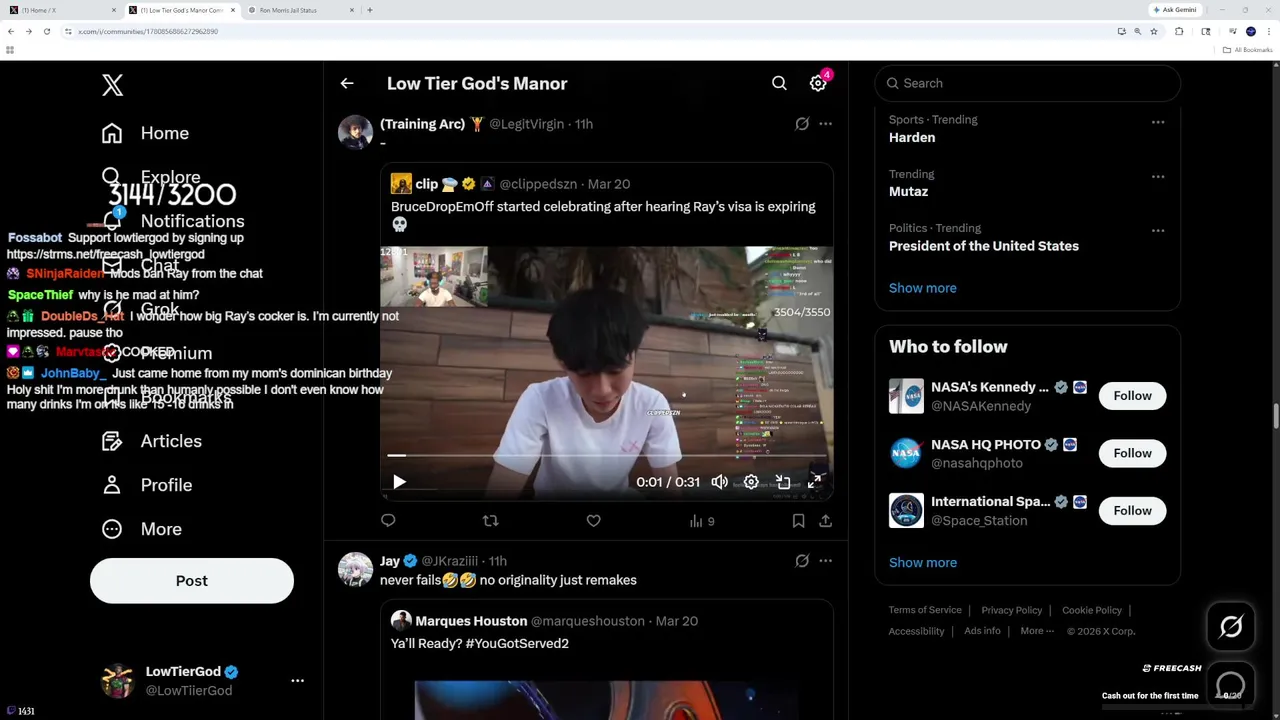Open Ads info footer link

(x=982, y=632)
